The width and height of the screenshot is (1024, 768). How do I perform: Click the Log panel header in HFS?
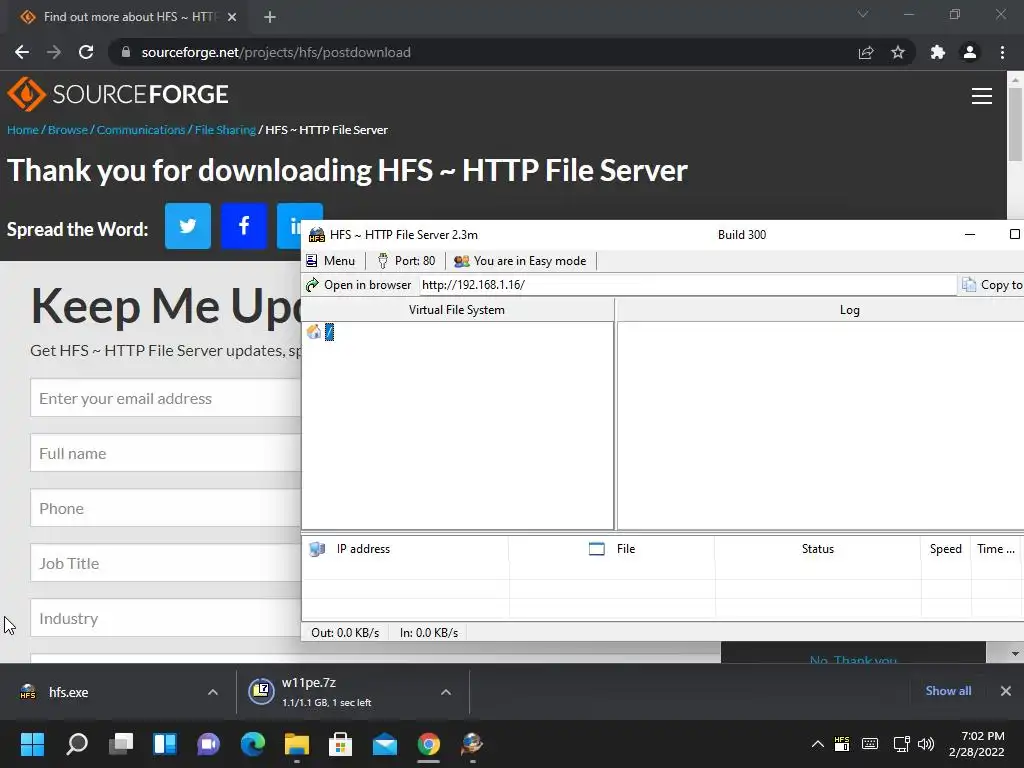tap(849, 310)
